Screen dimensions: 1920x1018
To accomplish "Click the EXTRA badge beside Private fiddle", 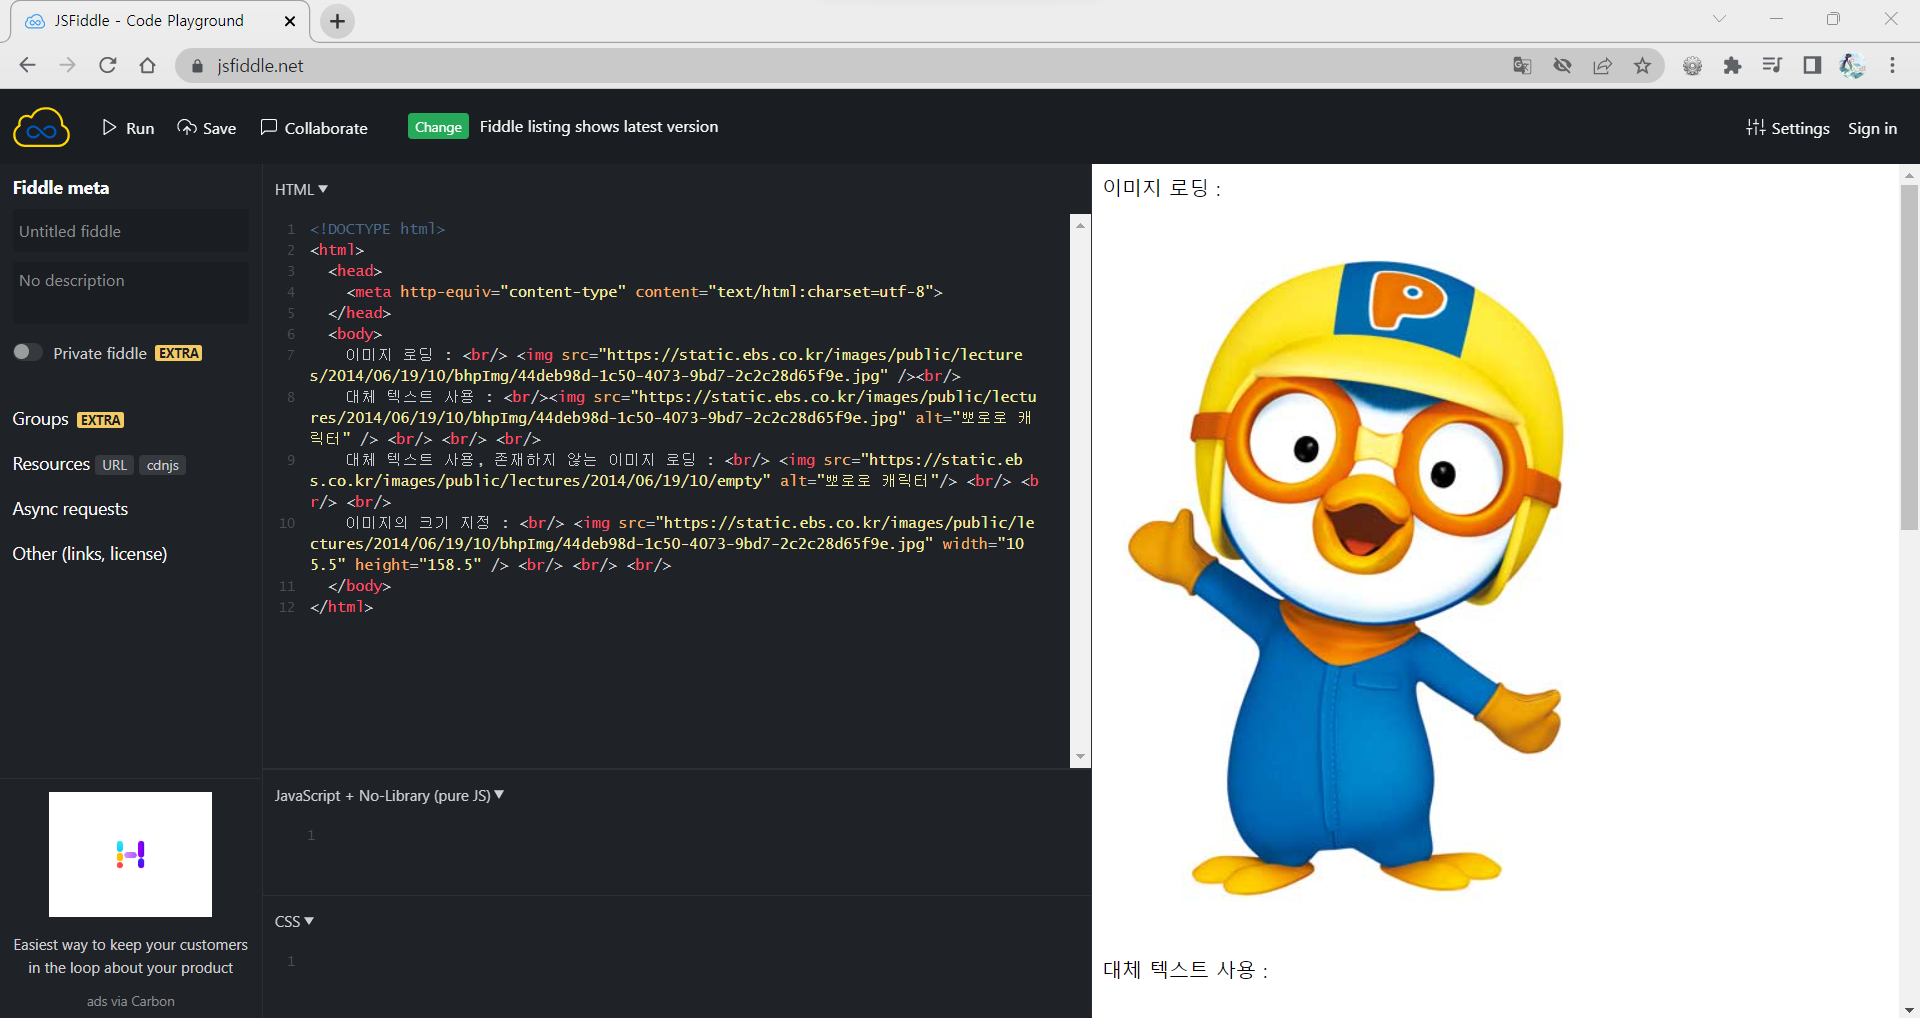I will point(179,353).
